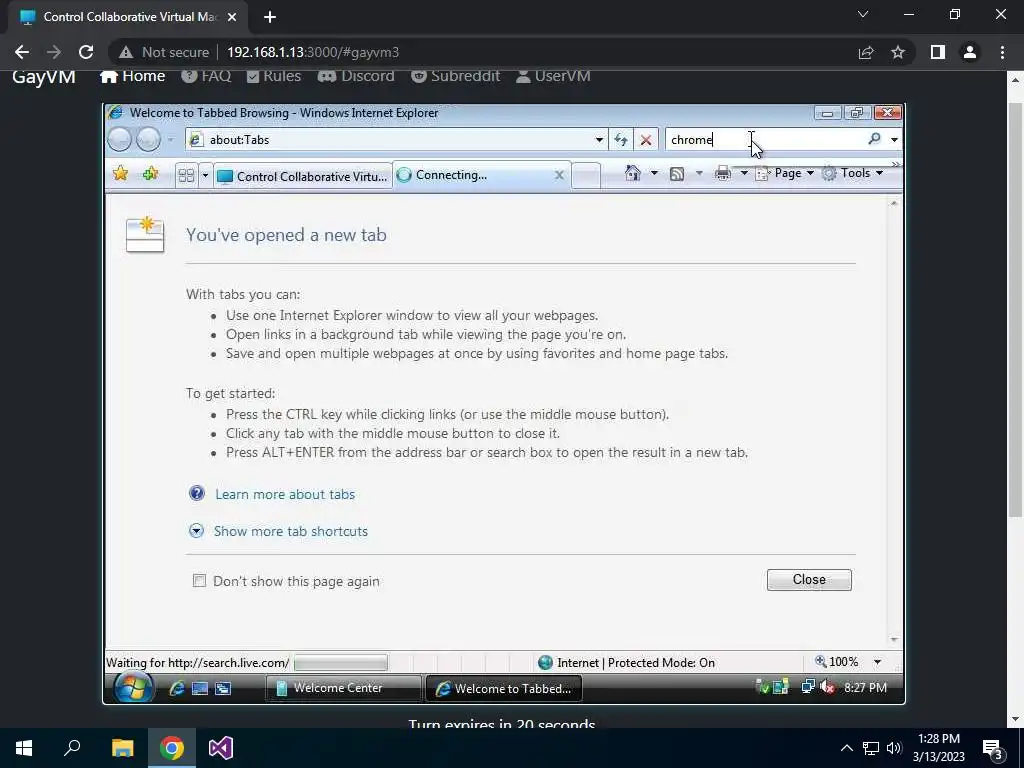Viewport: 1024px width, 768px height.
Task: Expand Print dropdown arrow
Action: [x=744, y=173]
